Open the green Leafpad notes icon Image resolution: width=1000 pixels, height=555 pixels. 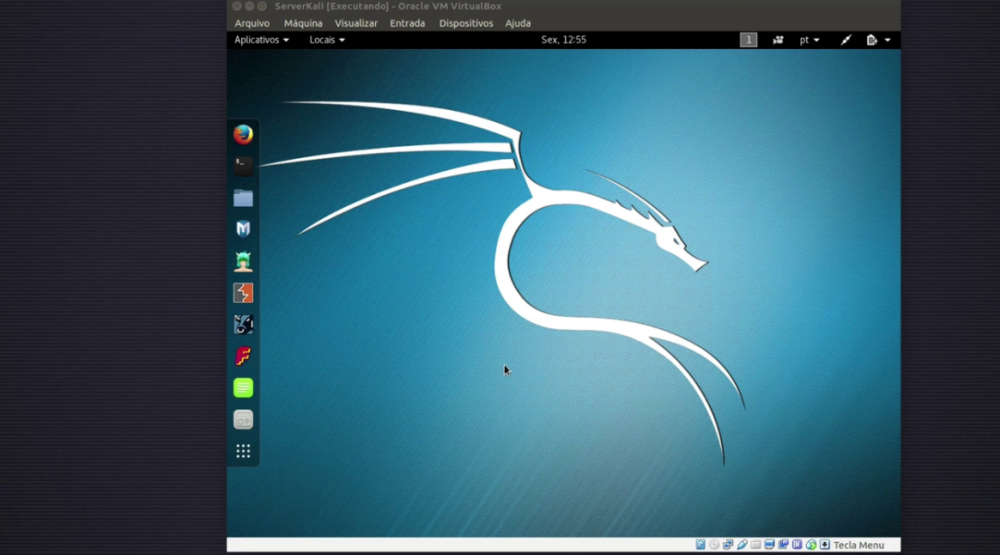click(x=243, y=388)
